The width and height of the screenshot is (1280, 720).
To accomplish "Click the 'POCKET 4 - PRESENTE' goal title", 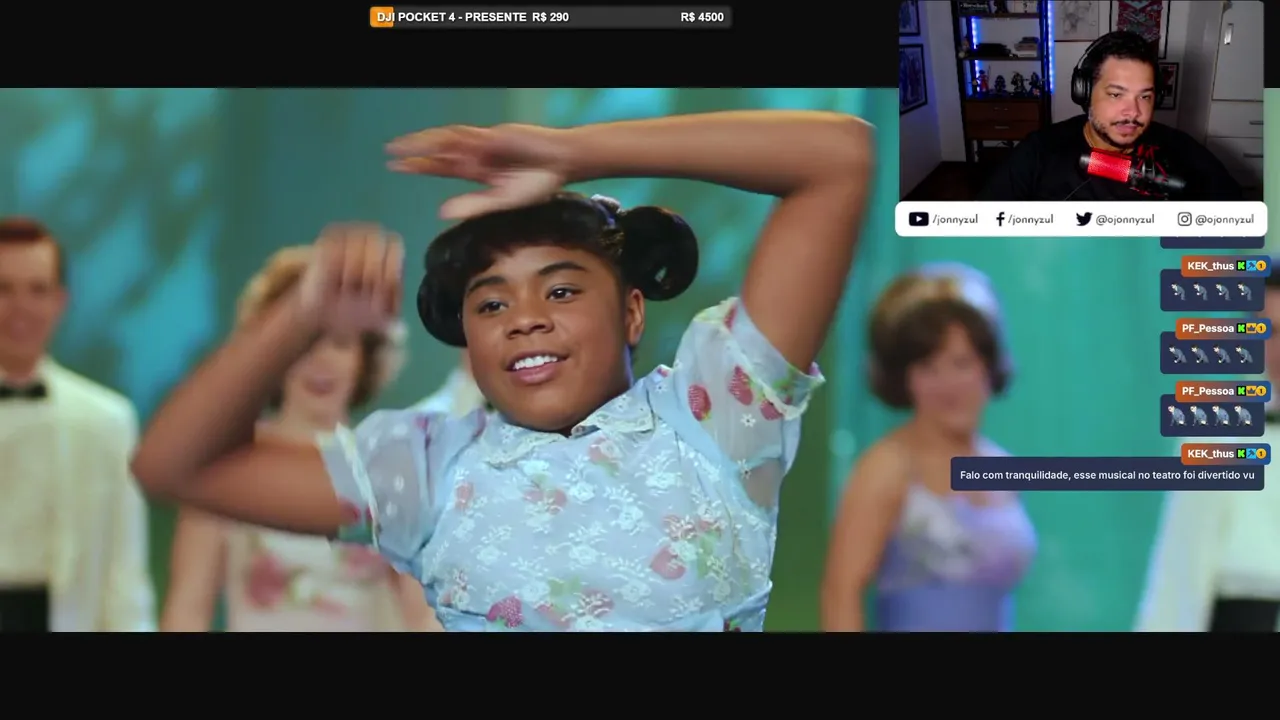I will 462,17.
